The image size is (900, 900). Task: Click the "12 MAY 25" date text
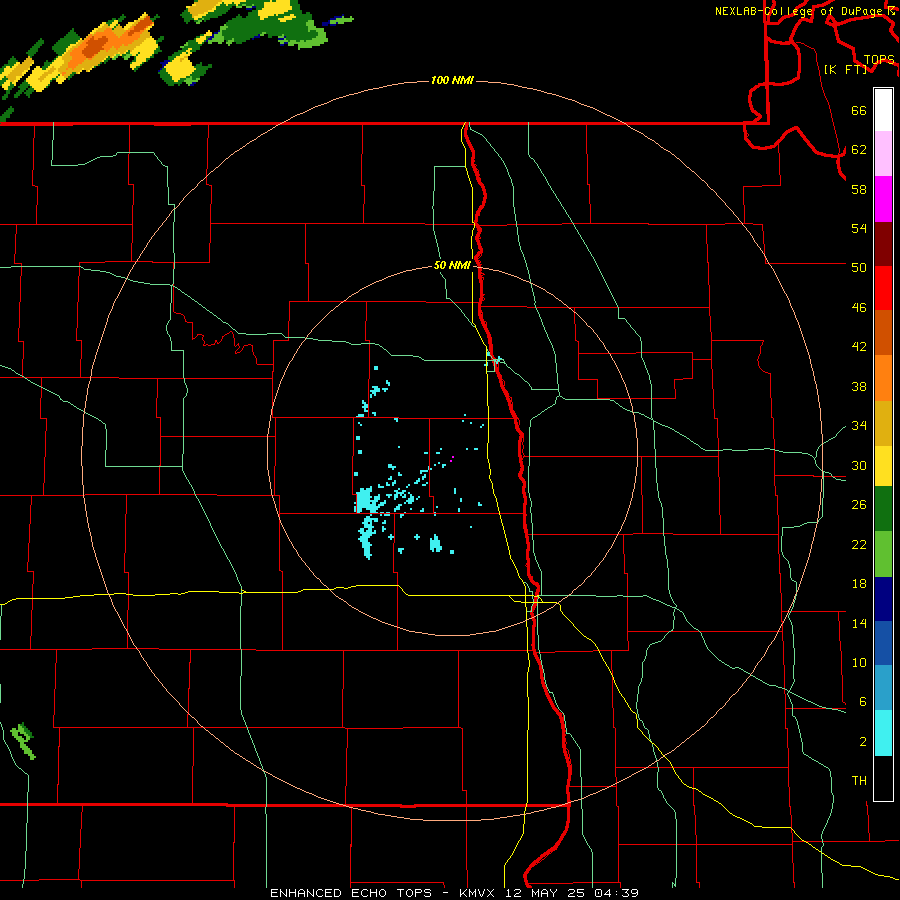pos(545,893)
